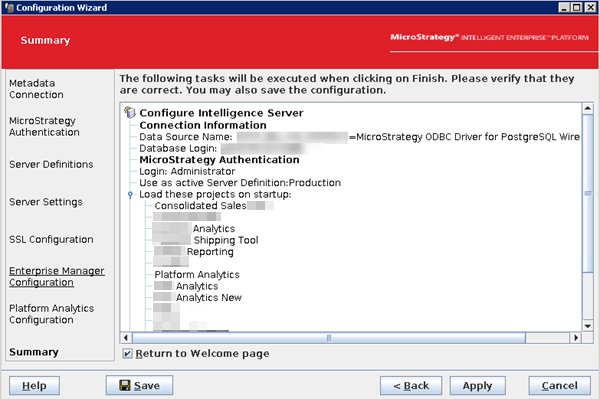The image size is (600, 399).
Task: Uncheck Return to Welcome page
Action: point(127,353)
